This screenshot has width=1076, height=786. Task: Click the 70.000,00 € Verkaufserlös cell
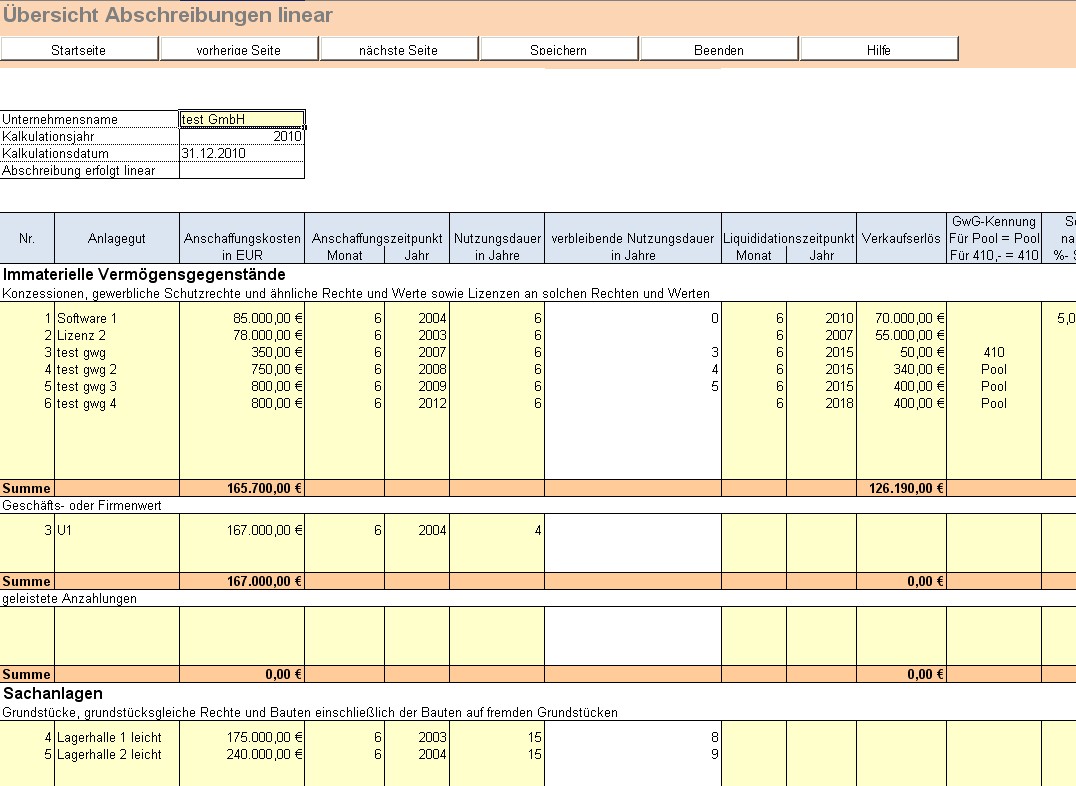pyautogui.click(x=901, y=318)
